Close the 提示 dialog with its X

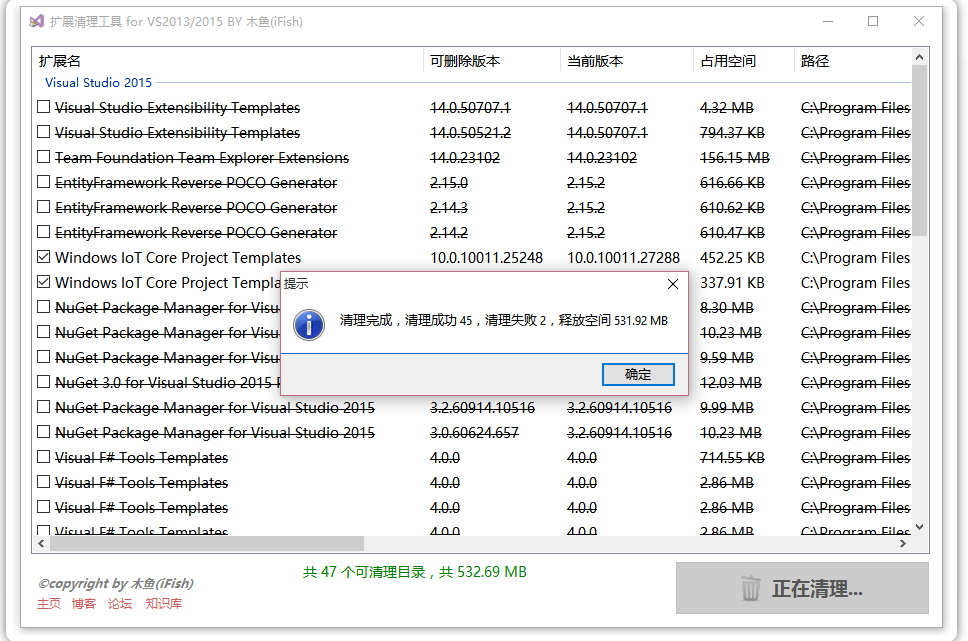click(673, 284)
